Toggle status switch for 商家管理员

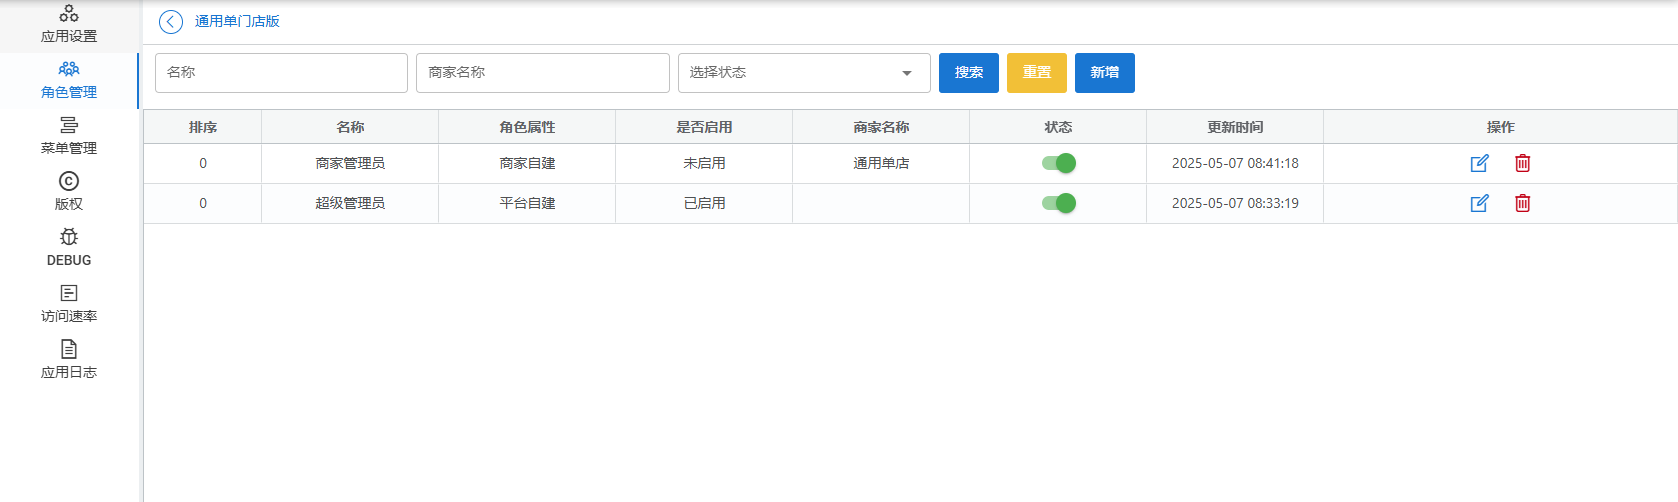click(1058, 163)
